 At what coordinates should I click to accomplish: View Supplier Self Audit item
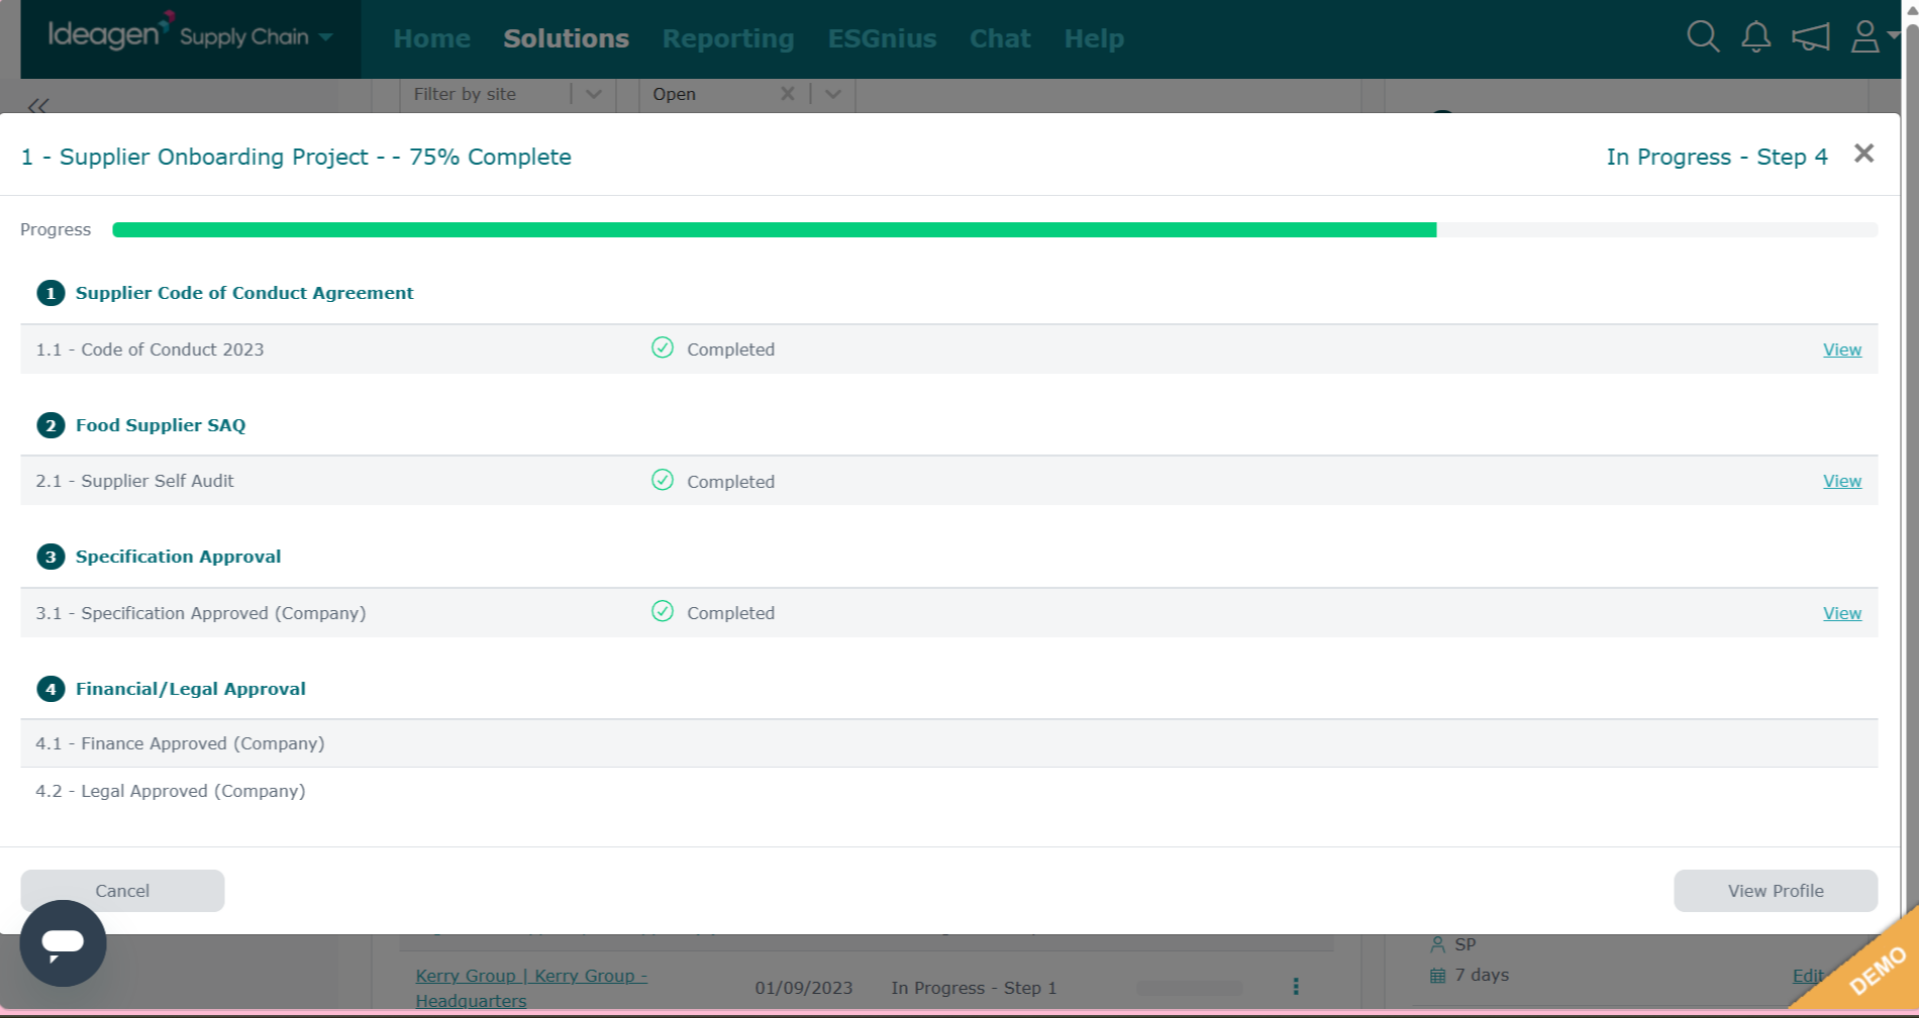(x=1842, y=481)
